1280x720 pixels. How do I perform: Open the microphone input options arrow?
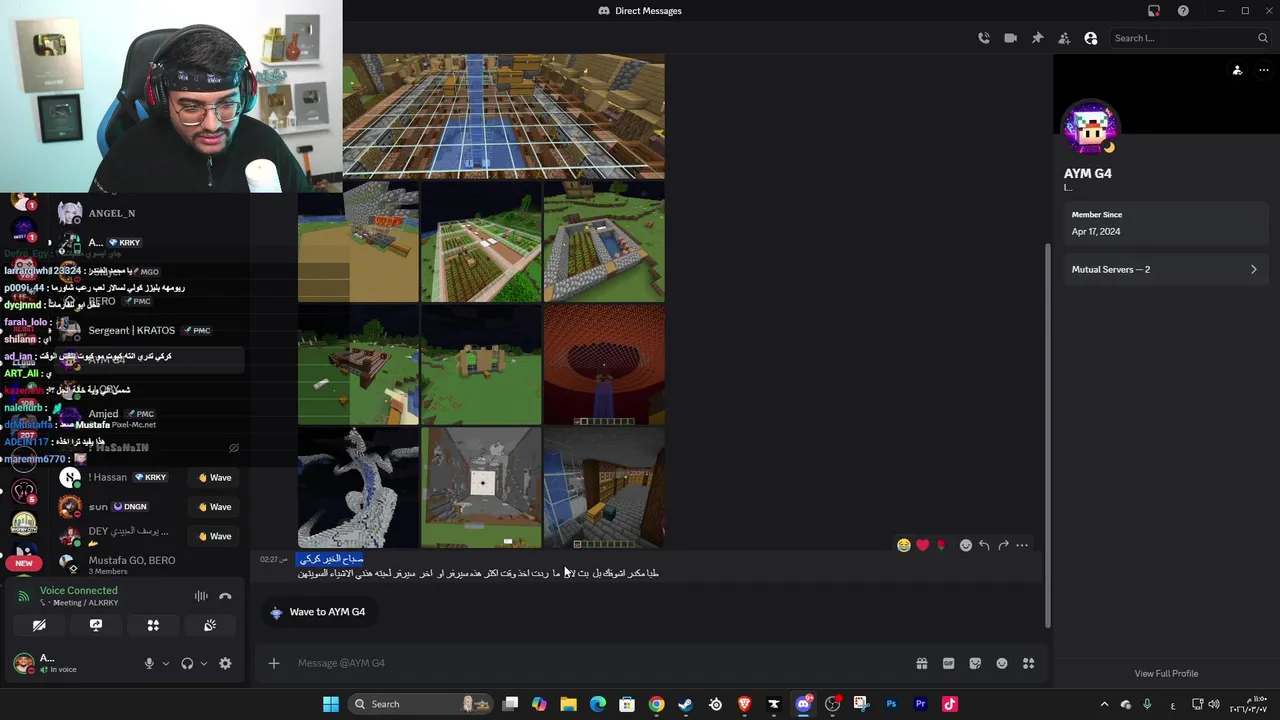click(166, 663)
